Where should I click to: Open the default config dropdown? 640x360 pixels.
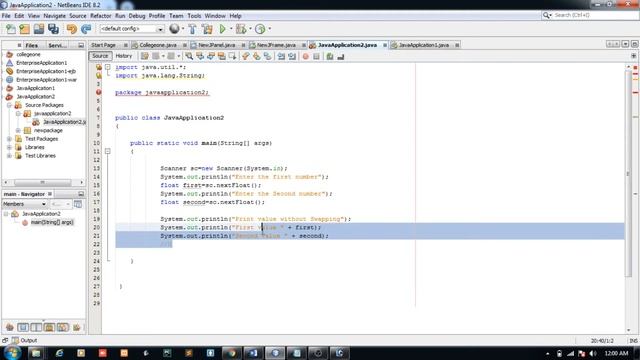pos(160,29)
